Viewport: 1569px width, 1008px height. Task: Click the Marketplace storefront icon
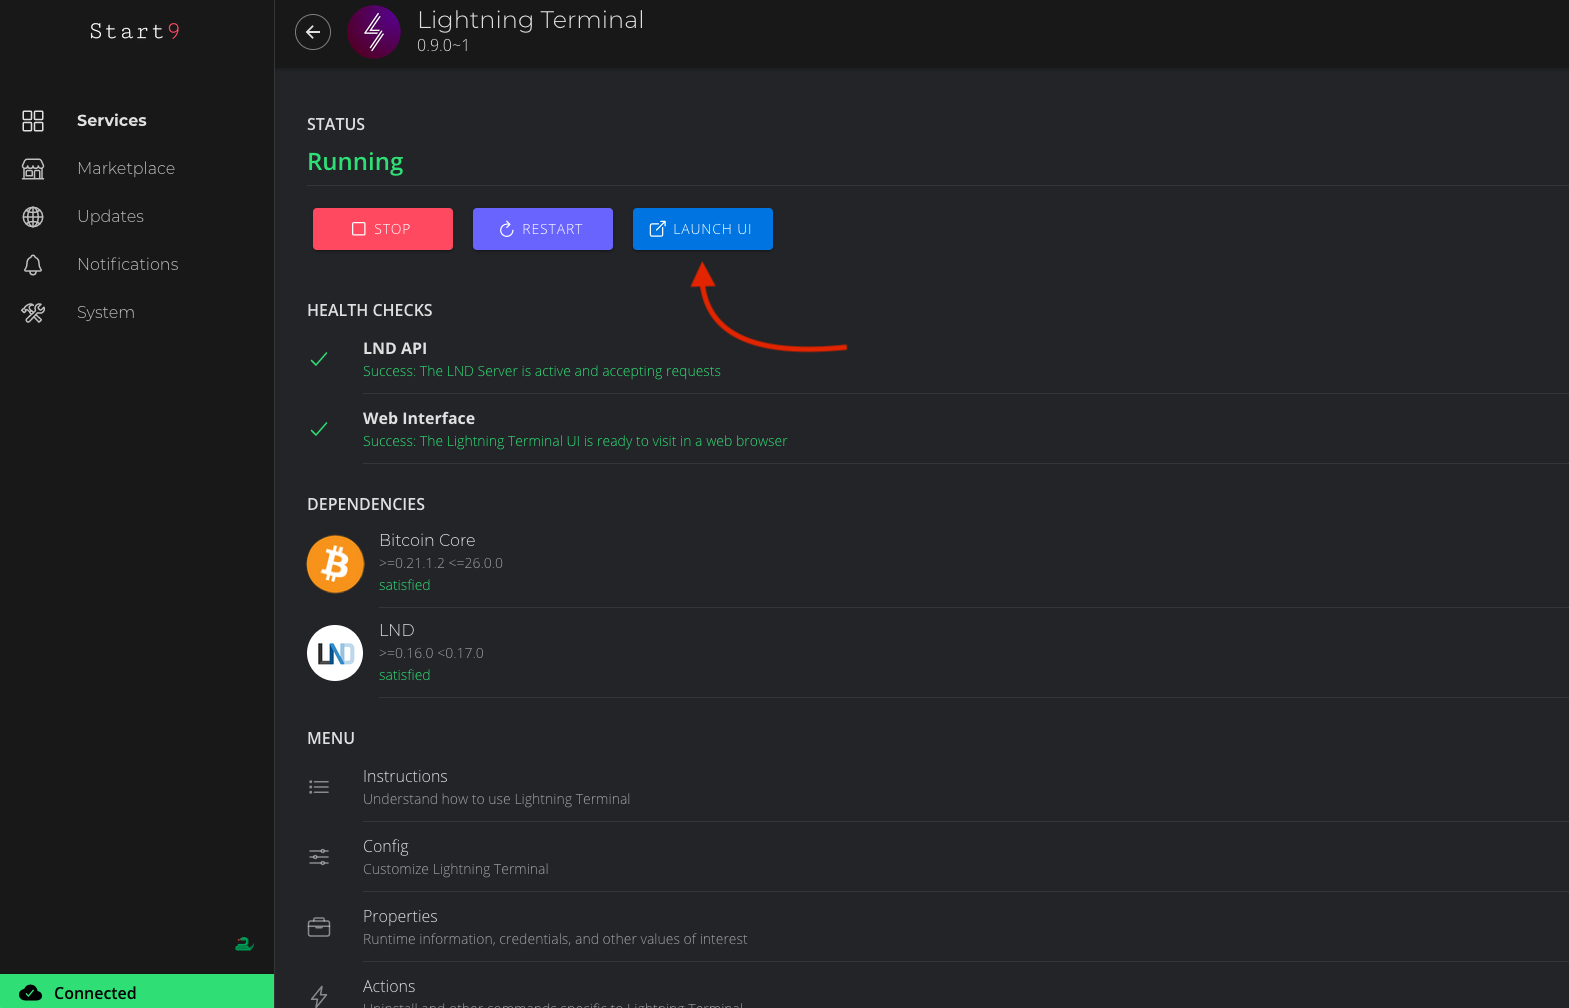[33, 169]
